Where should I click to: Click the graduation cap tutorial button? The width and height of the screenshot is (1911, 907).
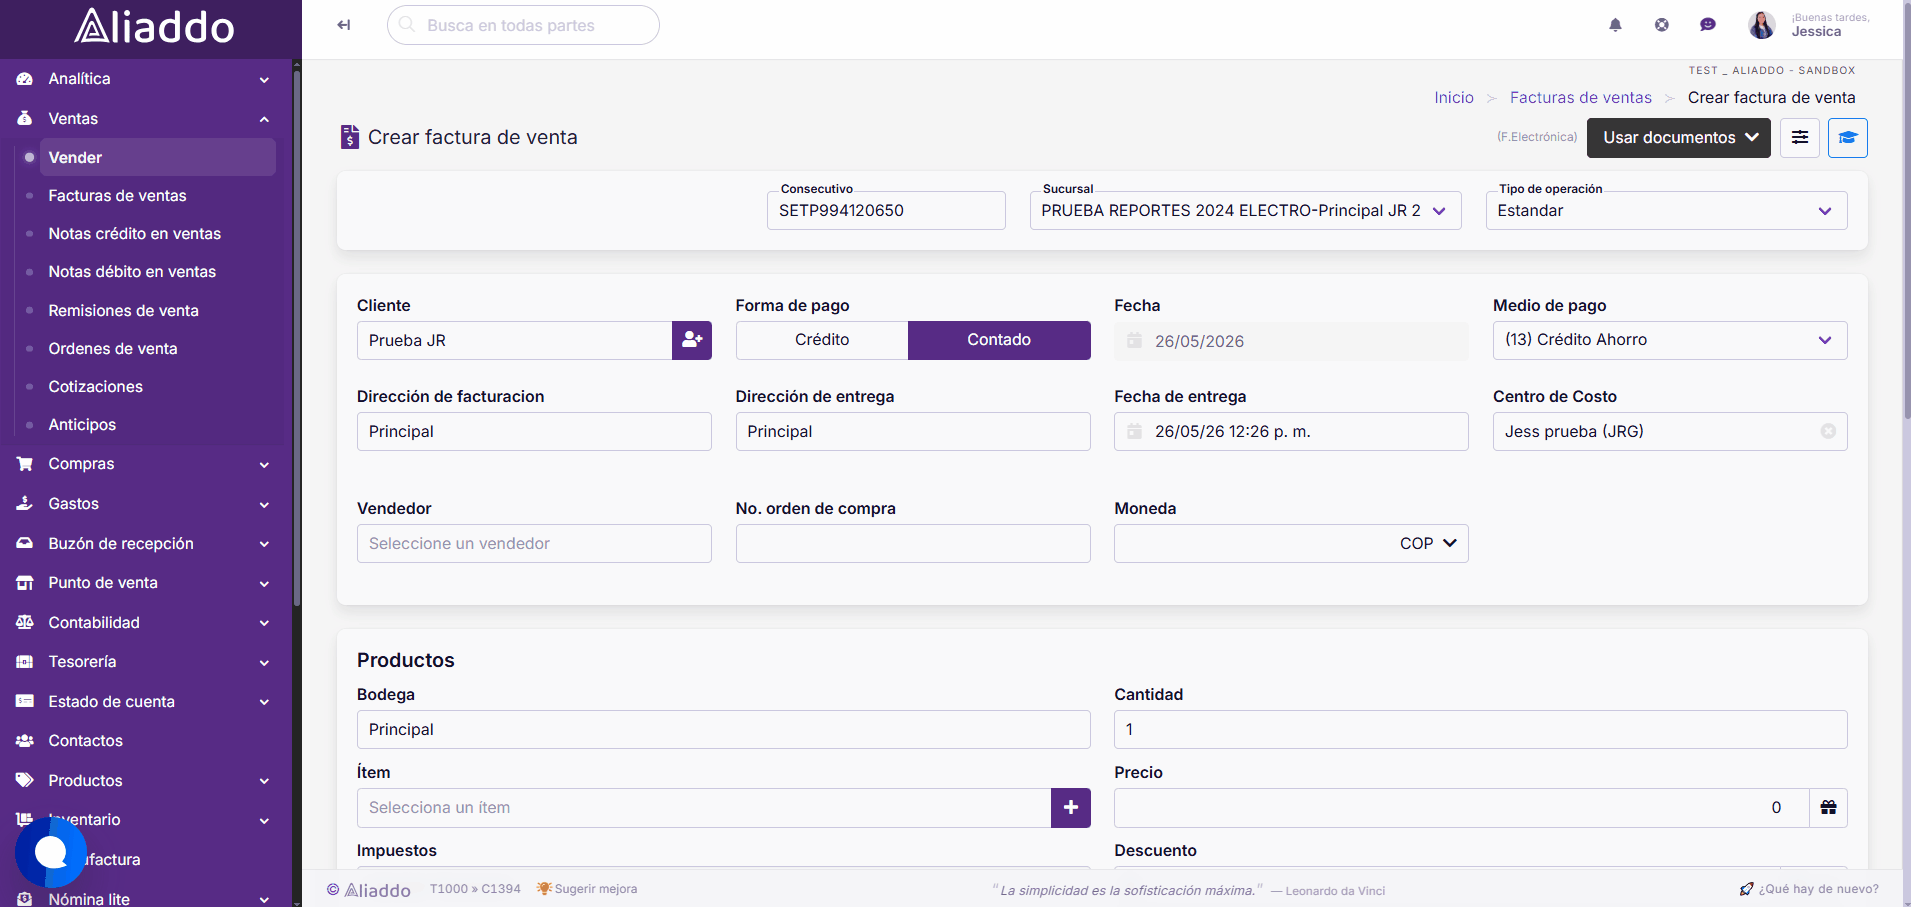1848,138
